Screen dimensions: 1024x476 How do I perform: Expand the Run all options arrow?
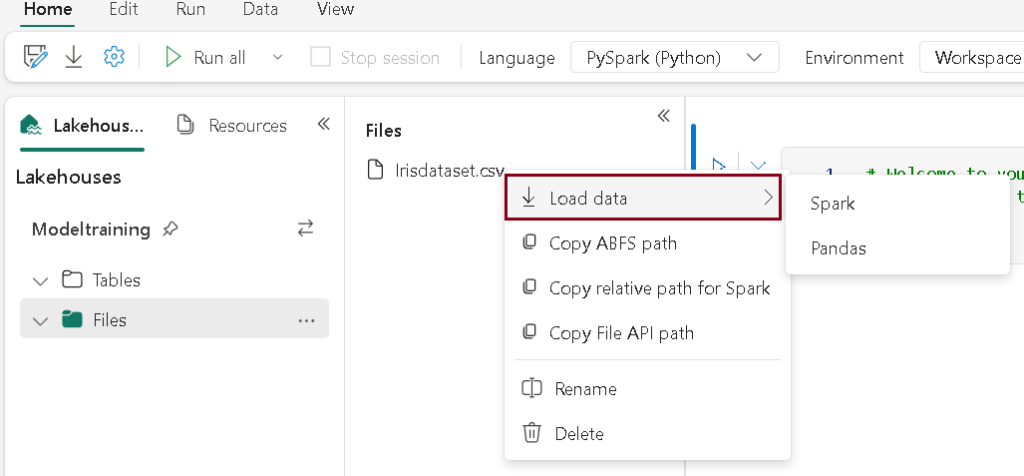click(278, 58)
